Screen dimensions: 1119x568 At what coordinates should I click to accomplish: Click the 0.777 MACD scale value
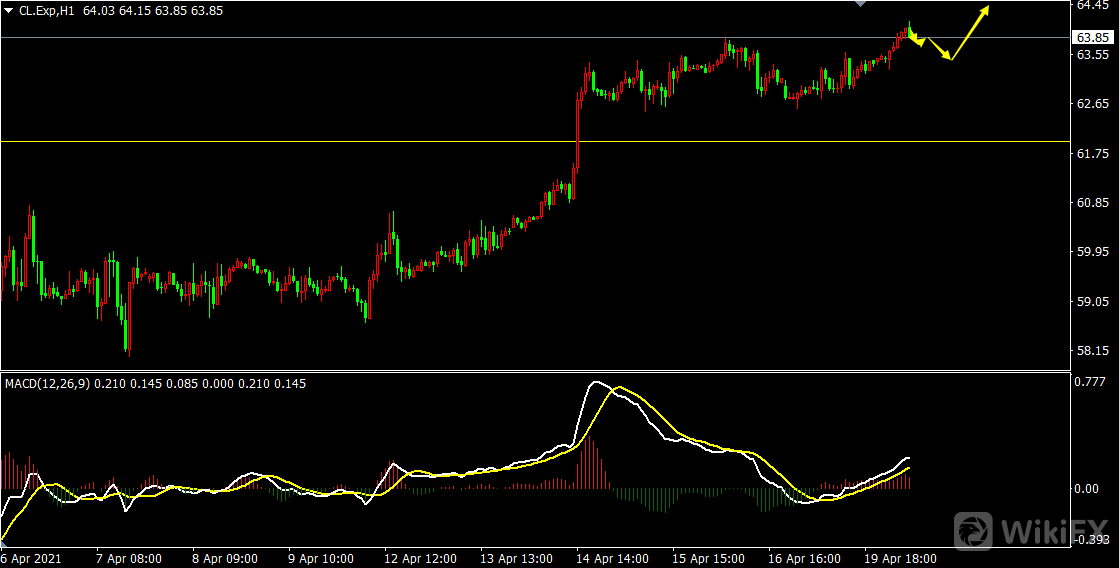(1088, 381)
